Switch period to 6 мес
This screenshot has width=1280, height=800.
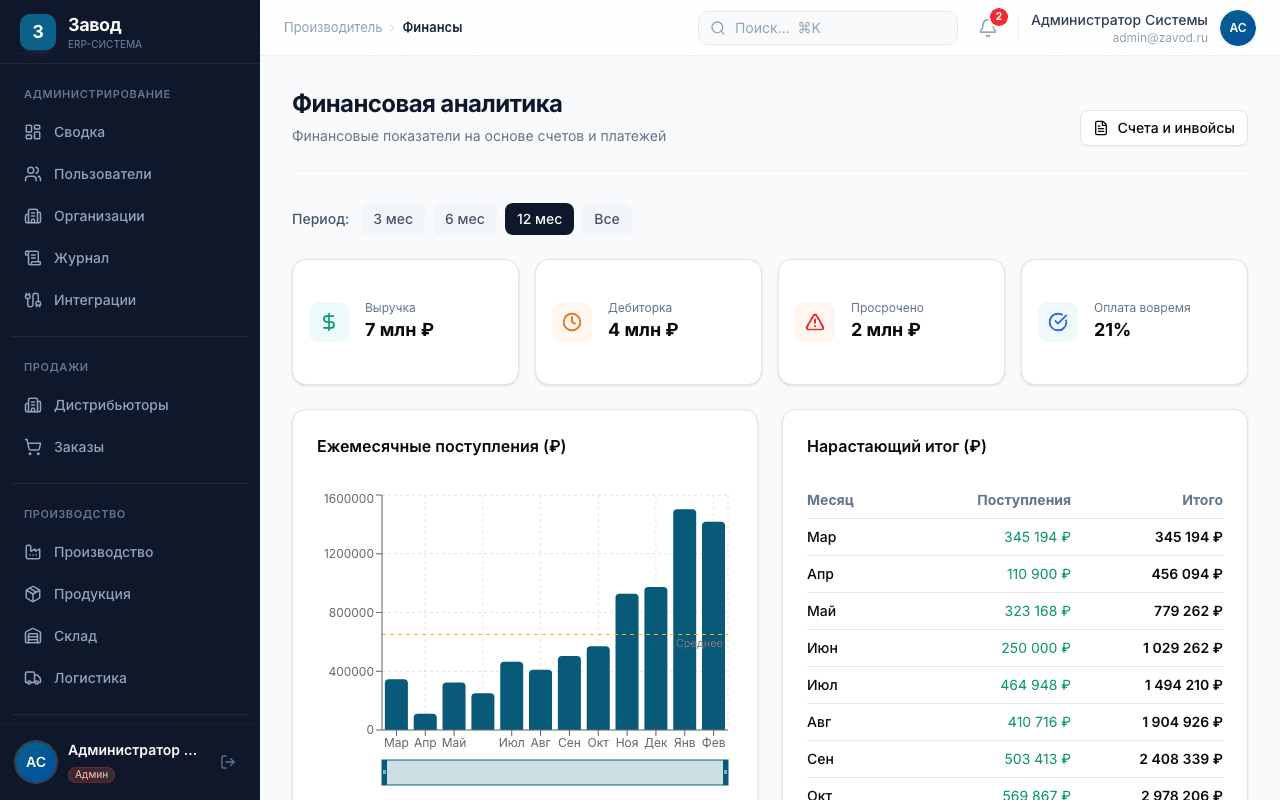(x=464, y=219)
